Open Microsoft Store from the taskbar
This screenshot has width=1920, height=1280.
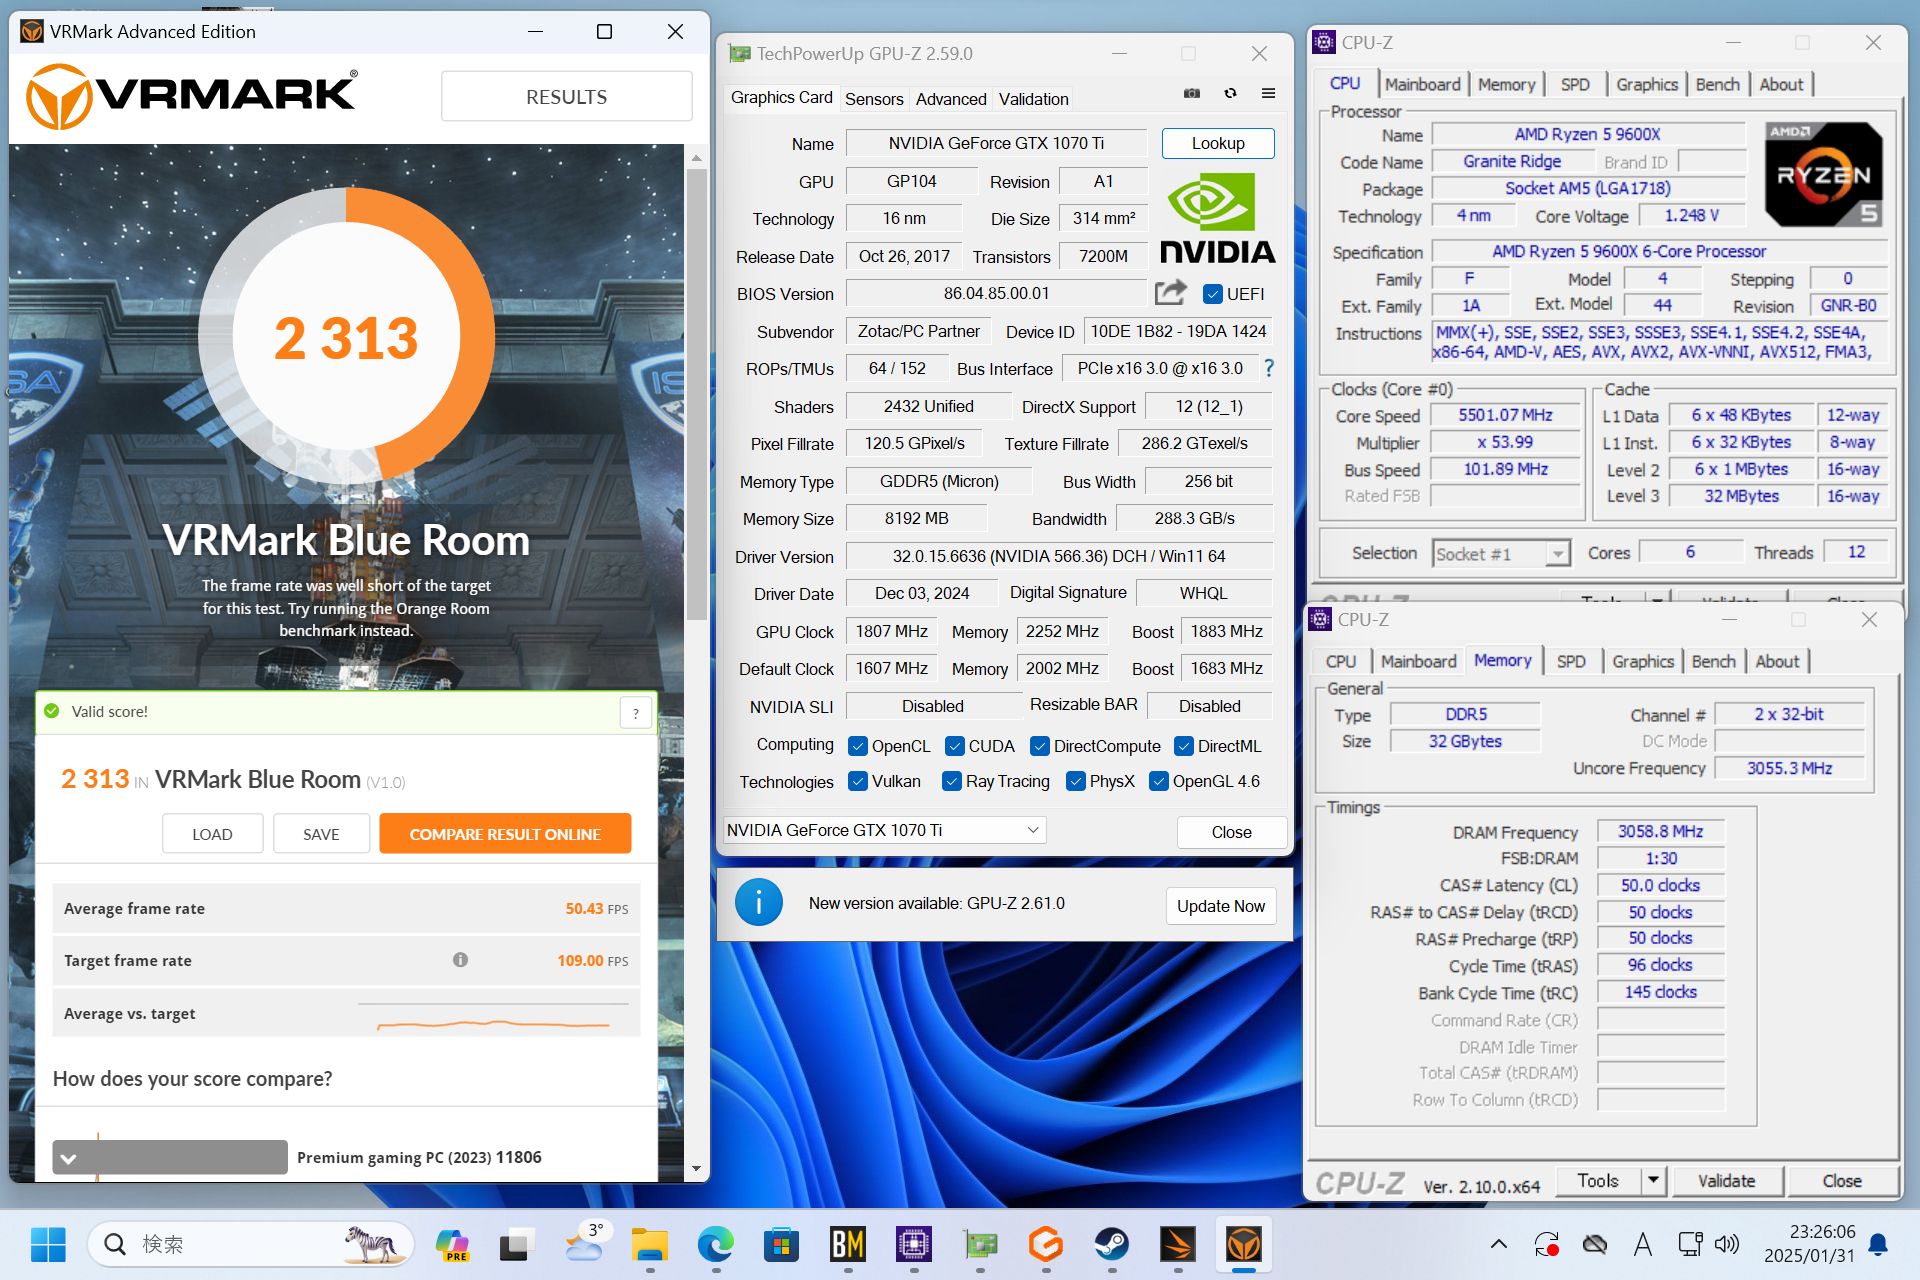tap(781, 1245)
